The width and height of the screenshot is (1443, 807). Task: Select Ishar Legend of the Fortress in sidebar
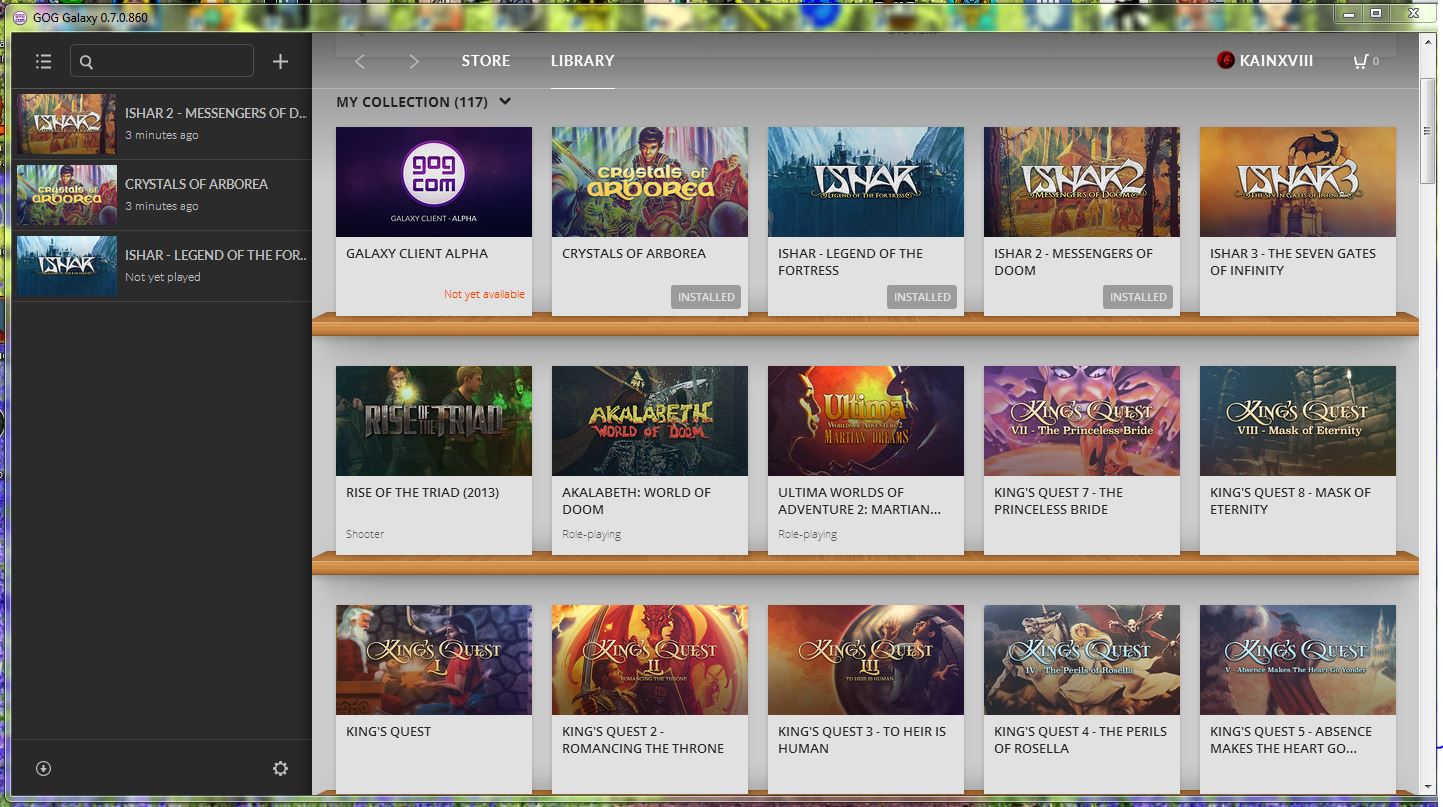point(162,266)
